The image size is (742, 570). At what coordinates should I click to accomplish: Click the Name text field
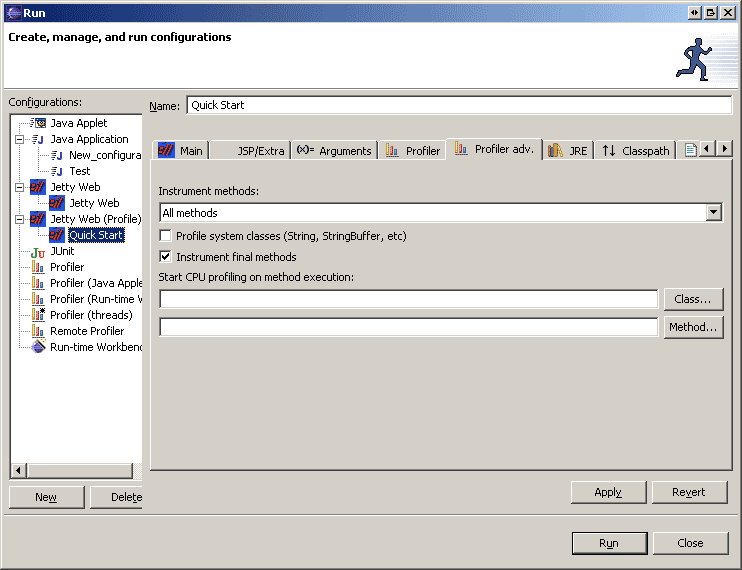pyautogui.click(x=458, y=105)
